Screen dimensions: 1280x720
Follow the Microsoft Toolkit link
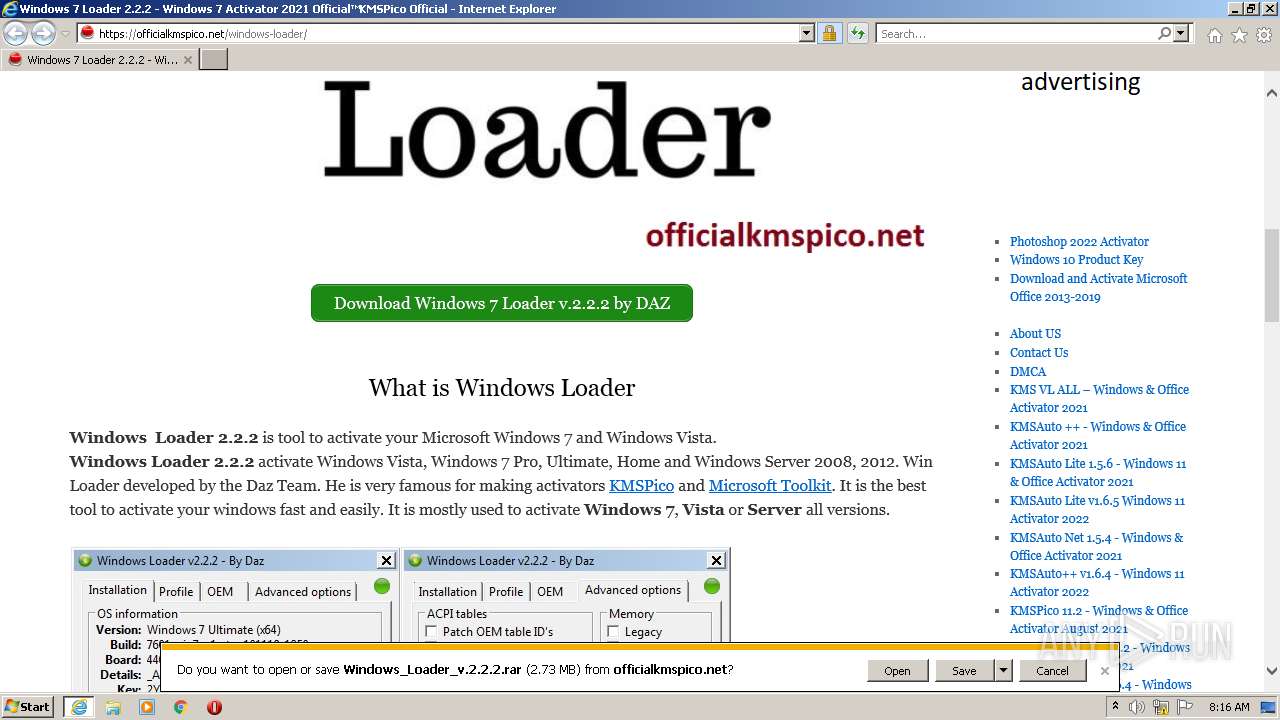pos(770,485)
